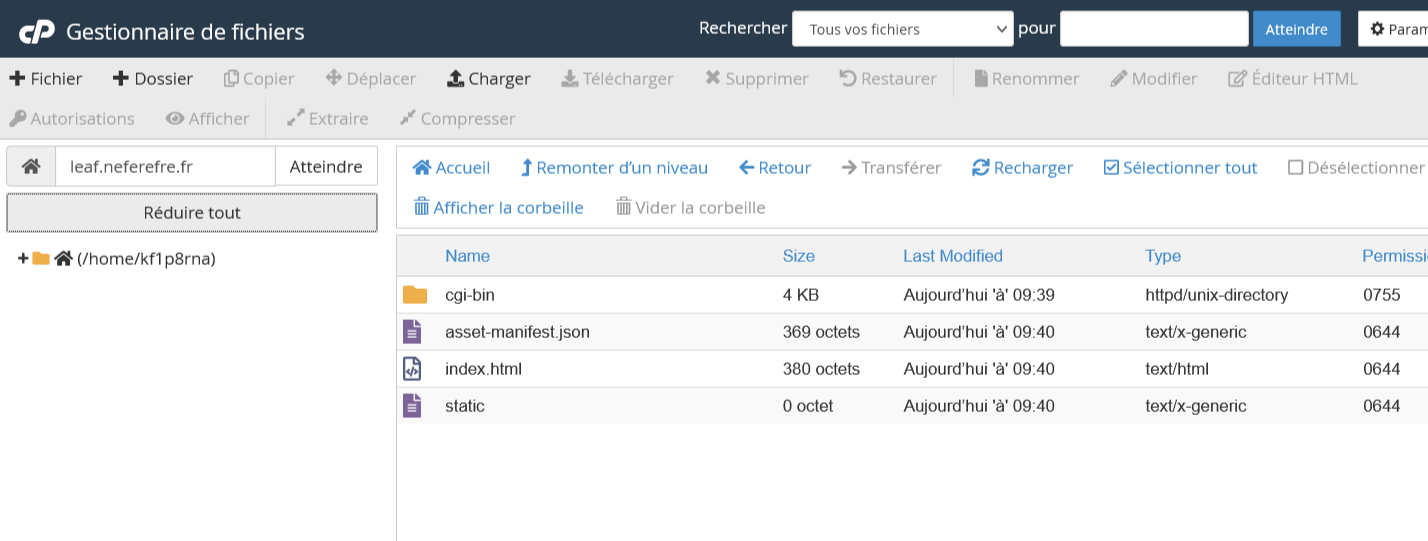Open the cgi-bin folder icon

tap(414, 295)
